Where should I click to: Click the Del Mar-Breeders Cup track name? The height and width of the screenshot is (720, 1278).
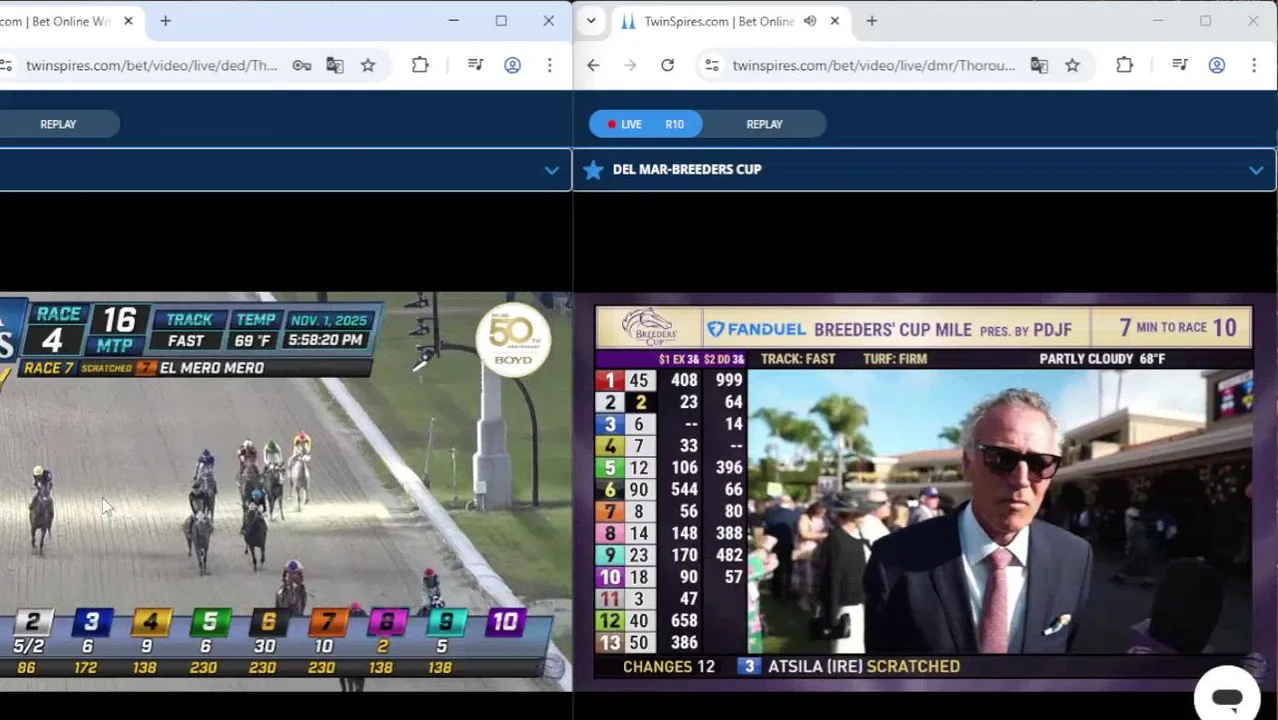tap(687, 169)
